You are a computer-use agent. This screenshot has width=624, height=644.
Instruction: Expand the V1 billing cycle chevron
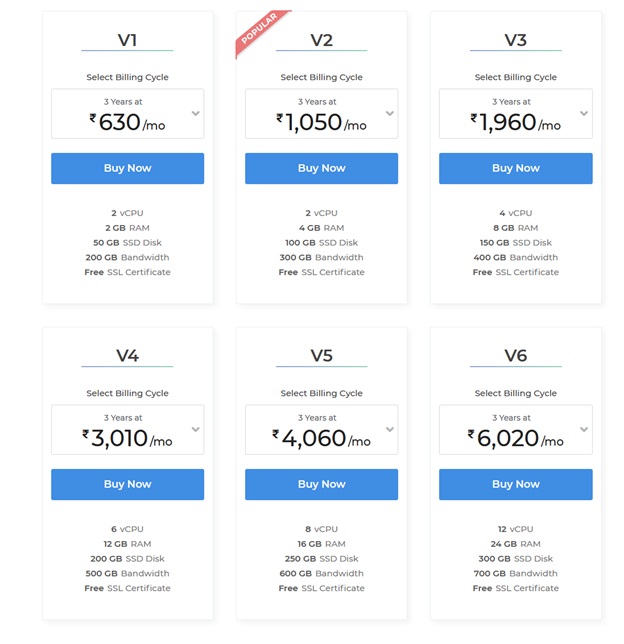(196, 113)
